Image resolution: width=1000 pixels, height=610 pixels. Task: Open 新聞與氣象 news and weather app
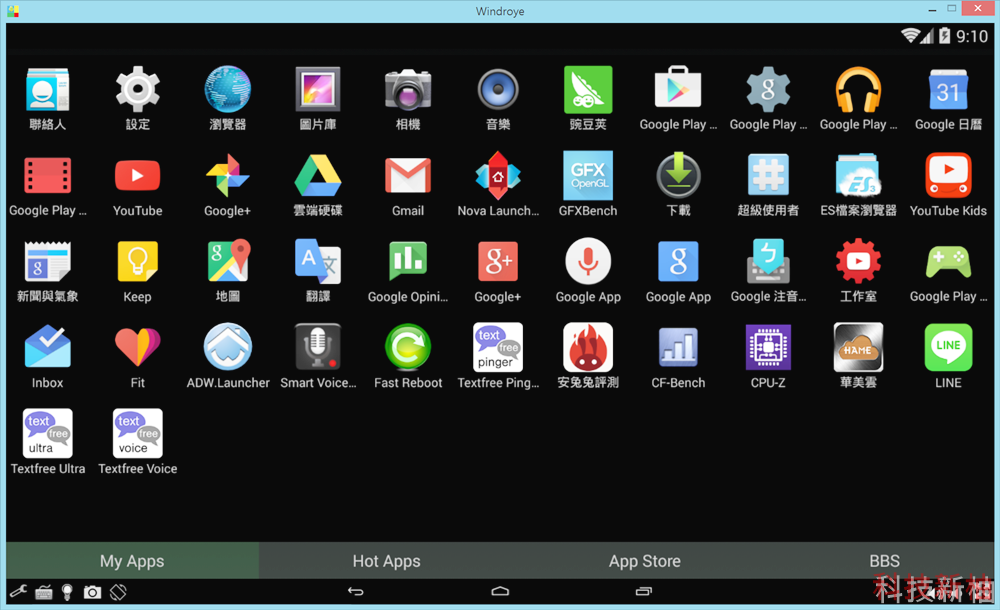coord(47,262)
